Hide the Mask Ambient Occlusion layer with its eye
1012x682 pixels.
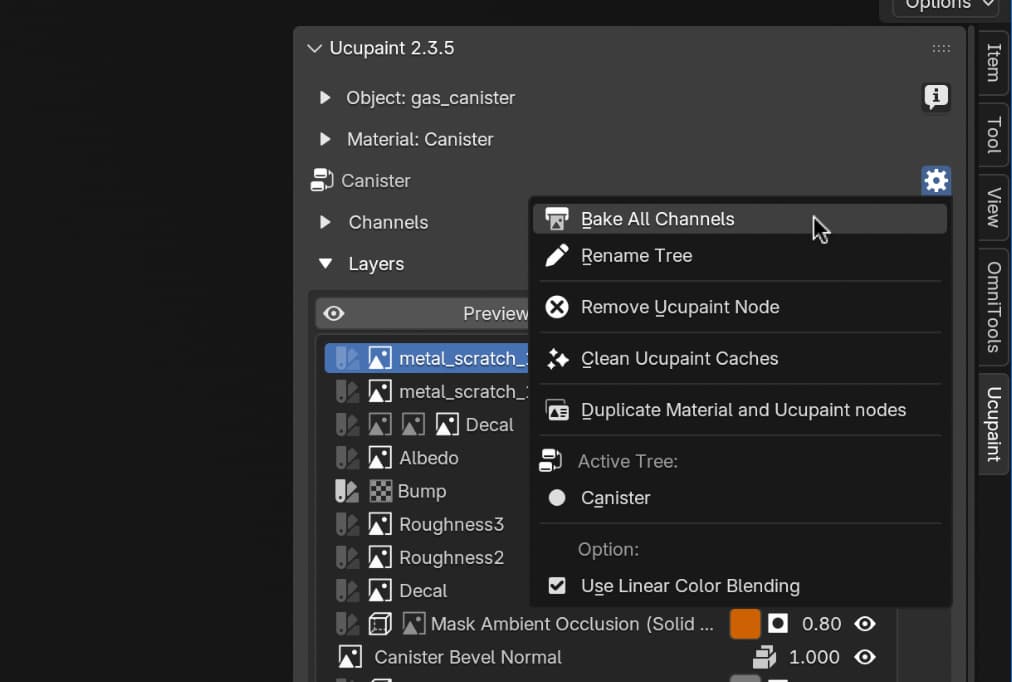865,624
